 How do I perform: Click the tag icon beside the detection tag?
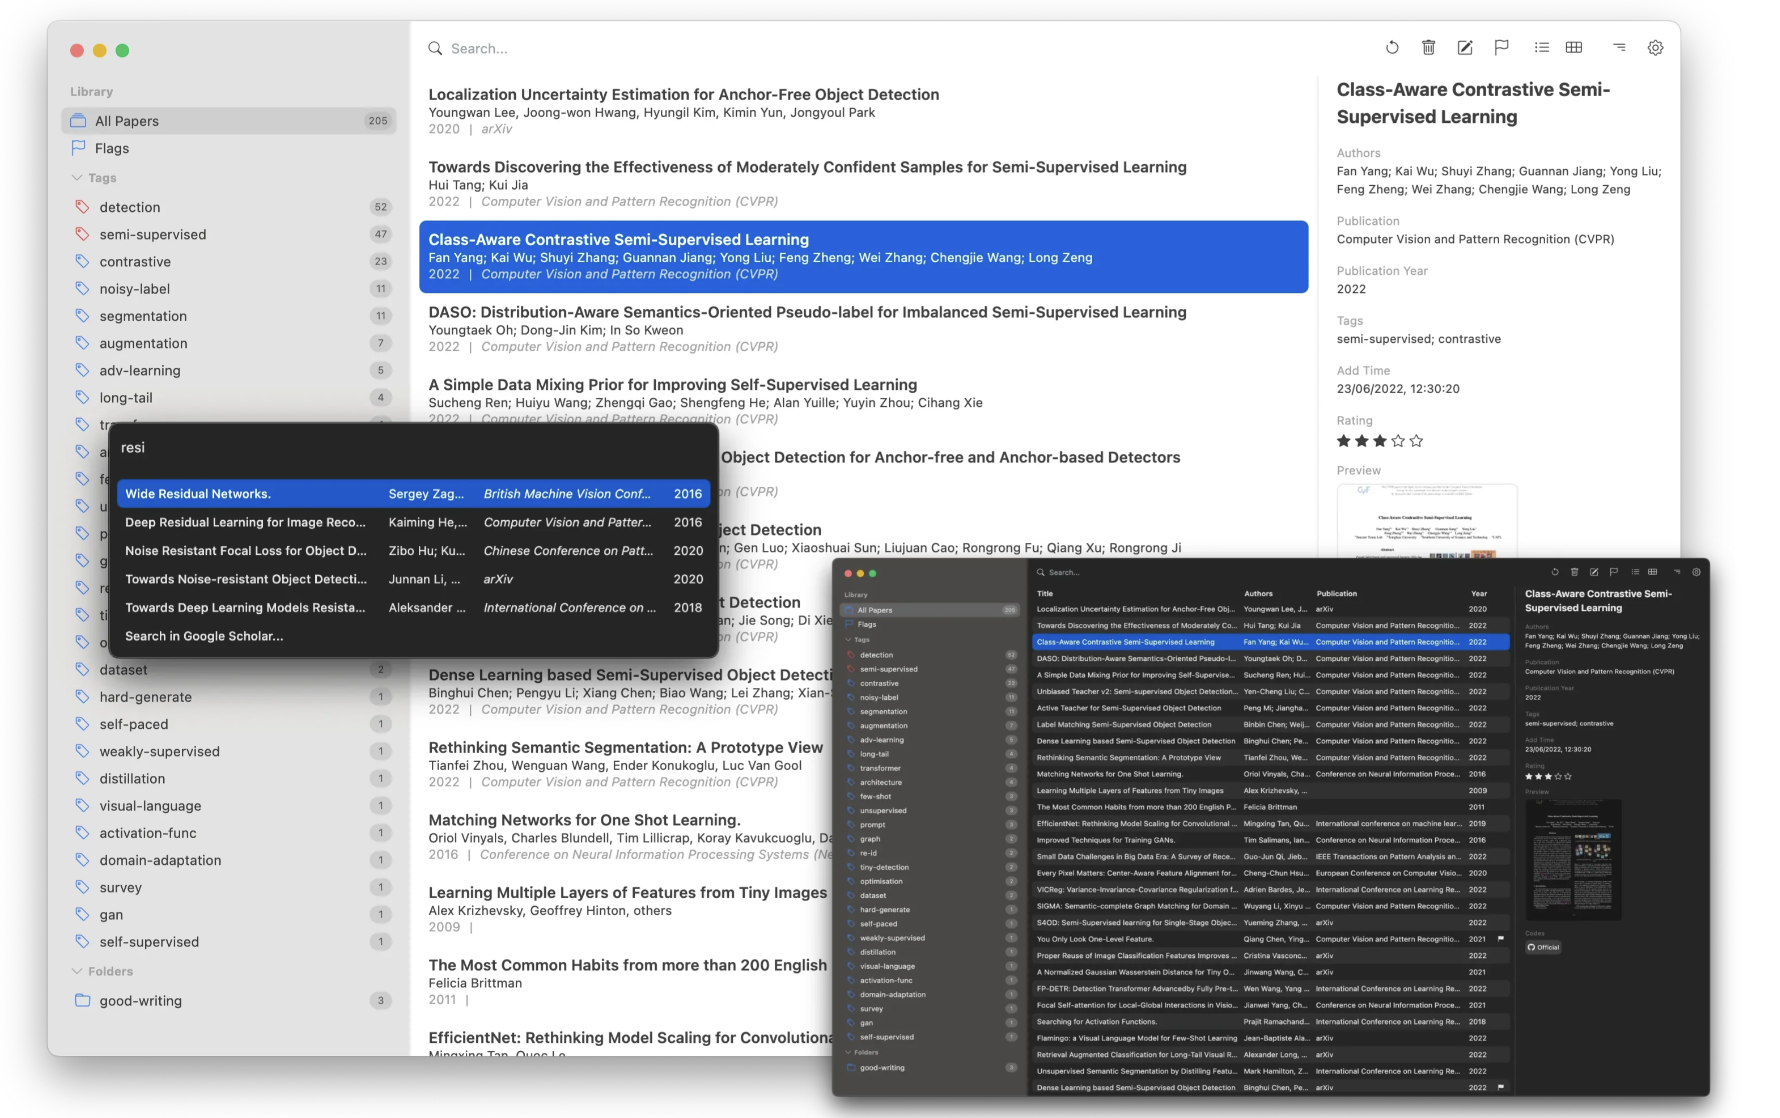coord(84,207)
